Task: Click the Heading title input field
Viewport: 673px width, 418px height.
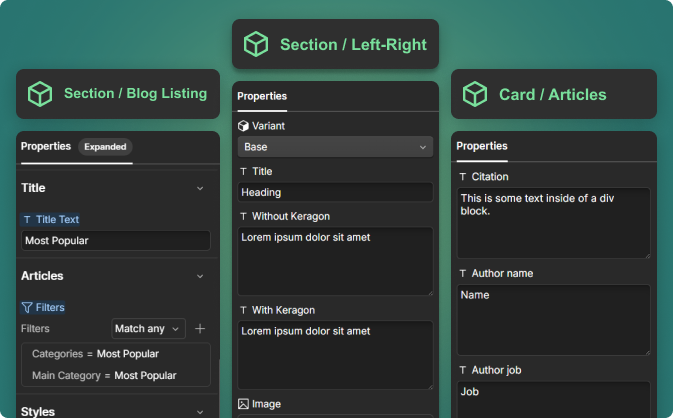Action: click(335, 192)
